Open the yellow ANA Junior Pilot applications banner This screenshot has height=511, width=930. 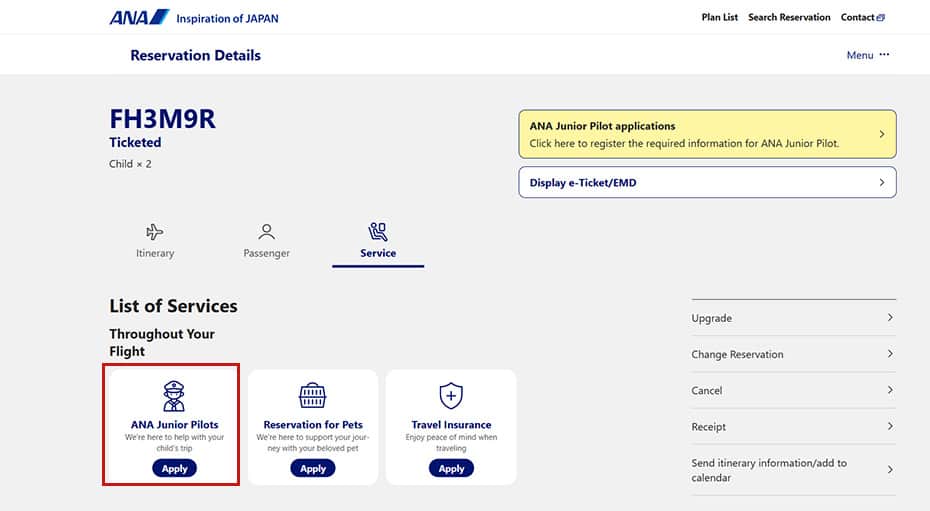[x=706, y=134]
